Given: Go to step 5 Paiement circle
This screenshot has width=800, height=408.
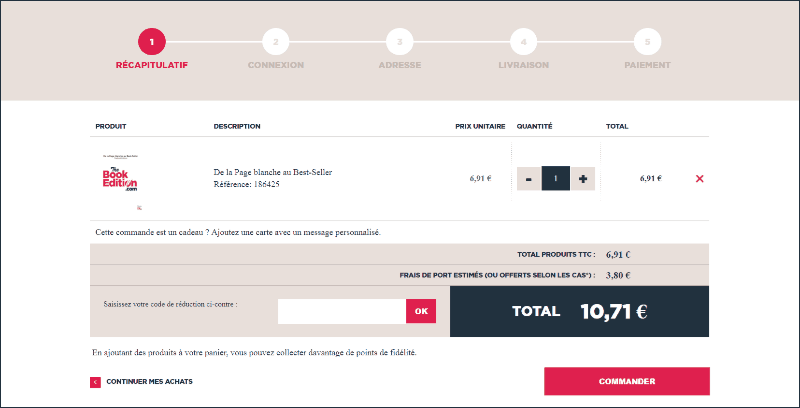Looking at the screenshot, I should (x=647, y=41).
